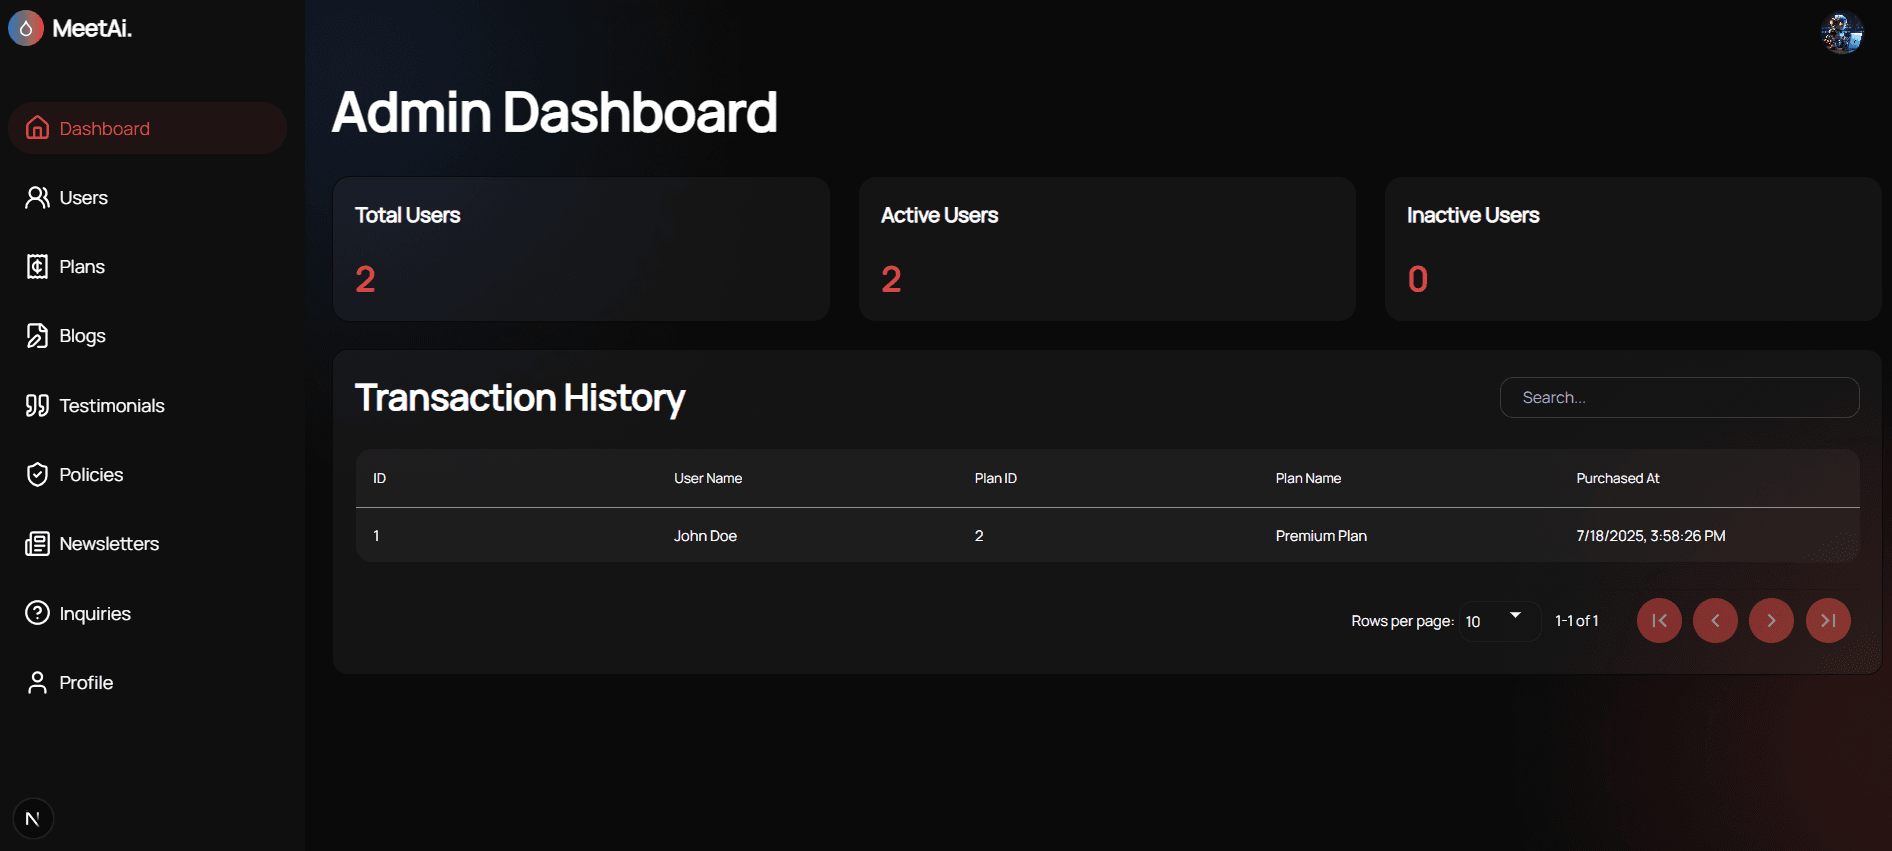
Task: Select Newsletters in the sidebar
Action: coord(108,544)
